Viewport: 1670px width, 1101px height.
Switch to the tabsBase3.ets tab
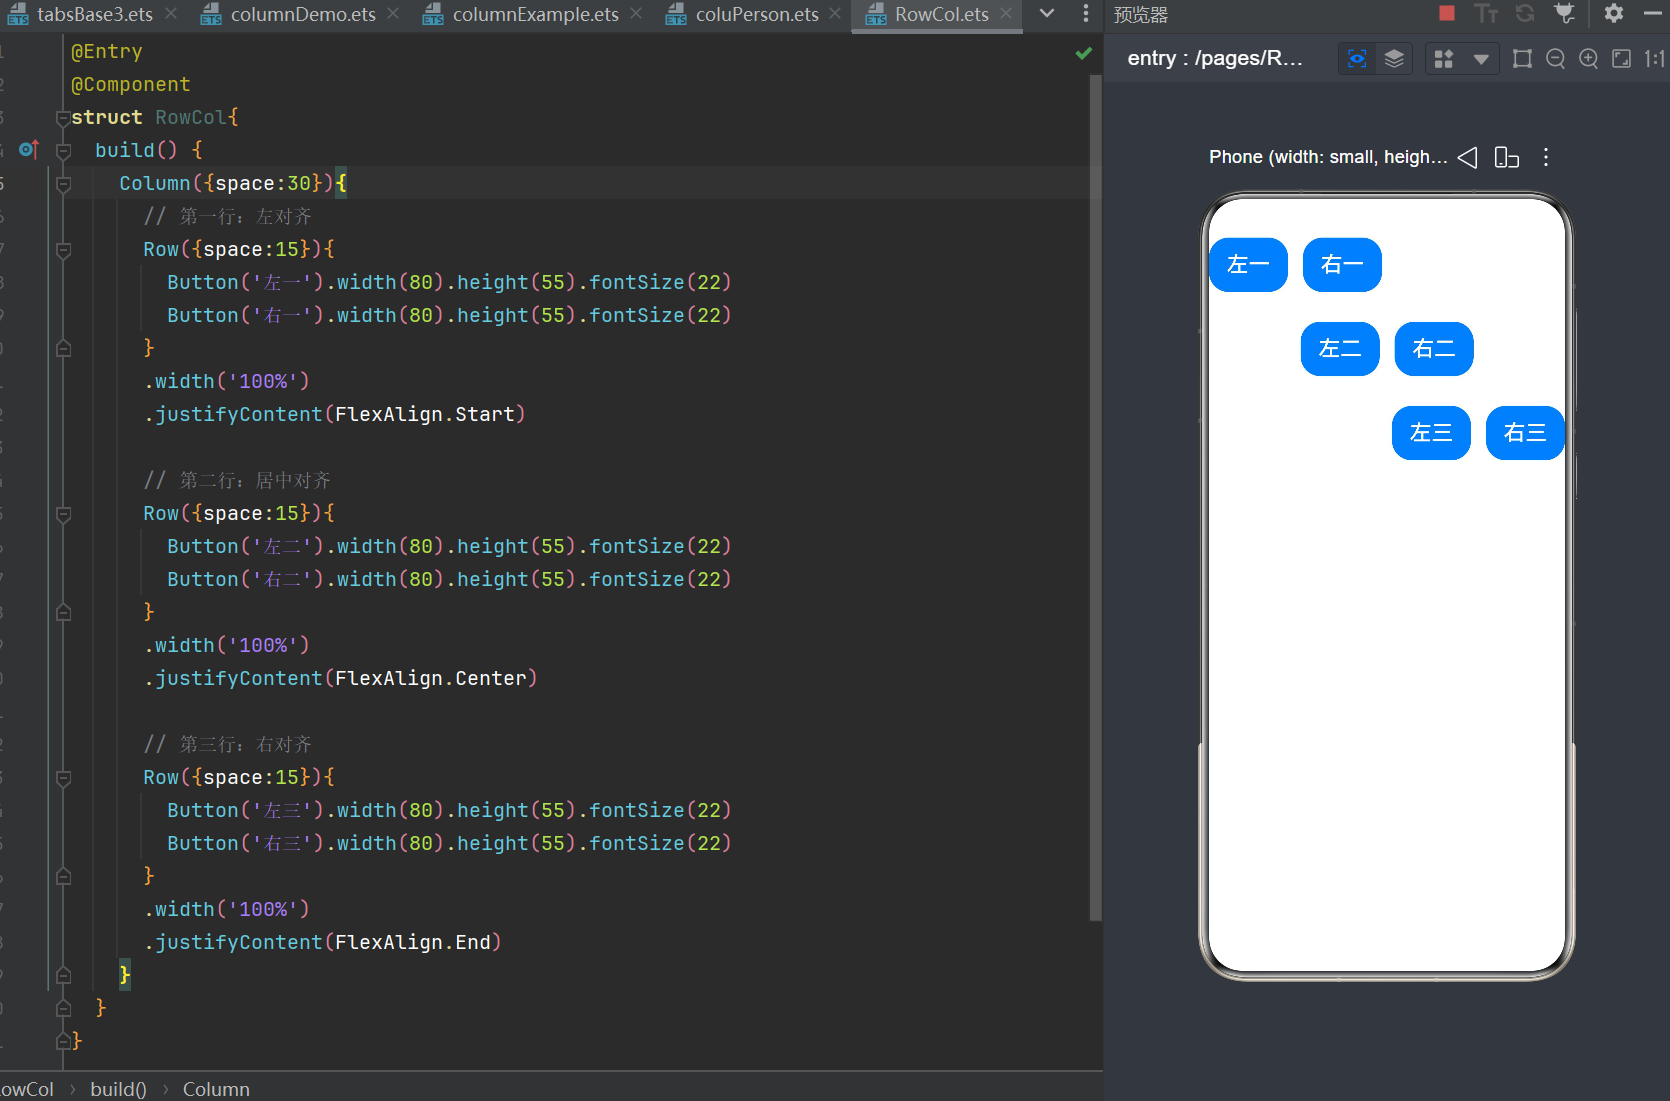[95, 14]
